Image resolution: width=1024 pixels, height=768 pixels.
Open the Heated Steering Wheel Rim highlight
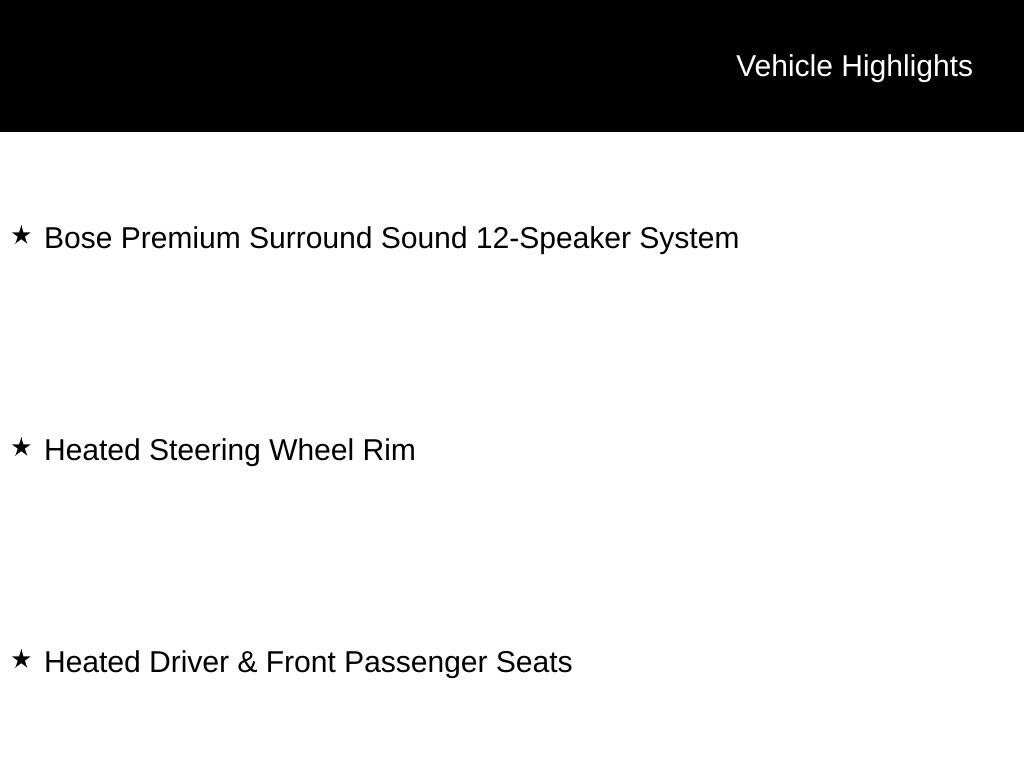point(230,451)
